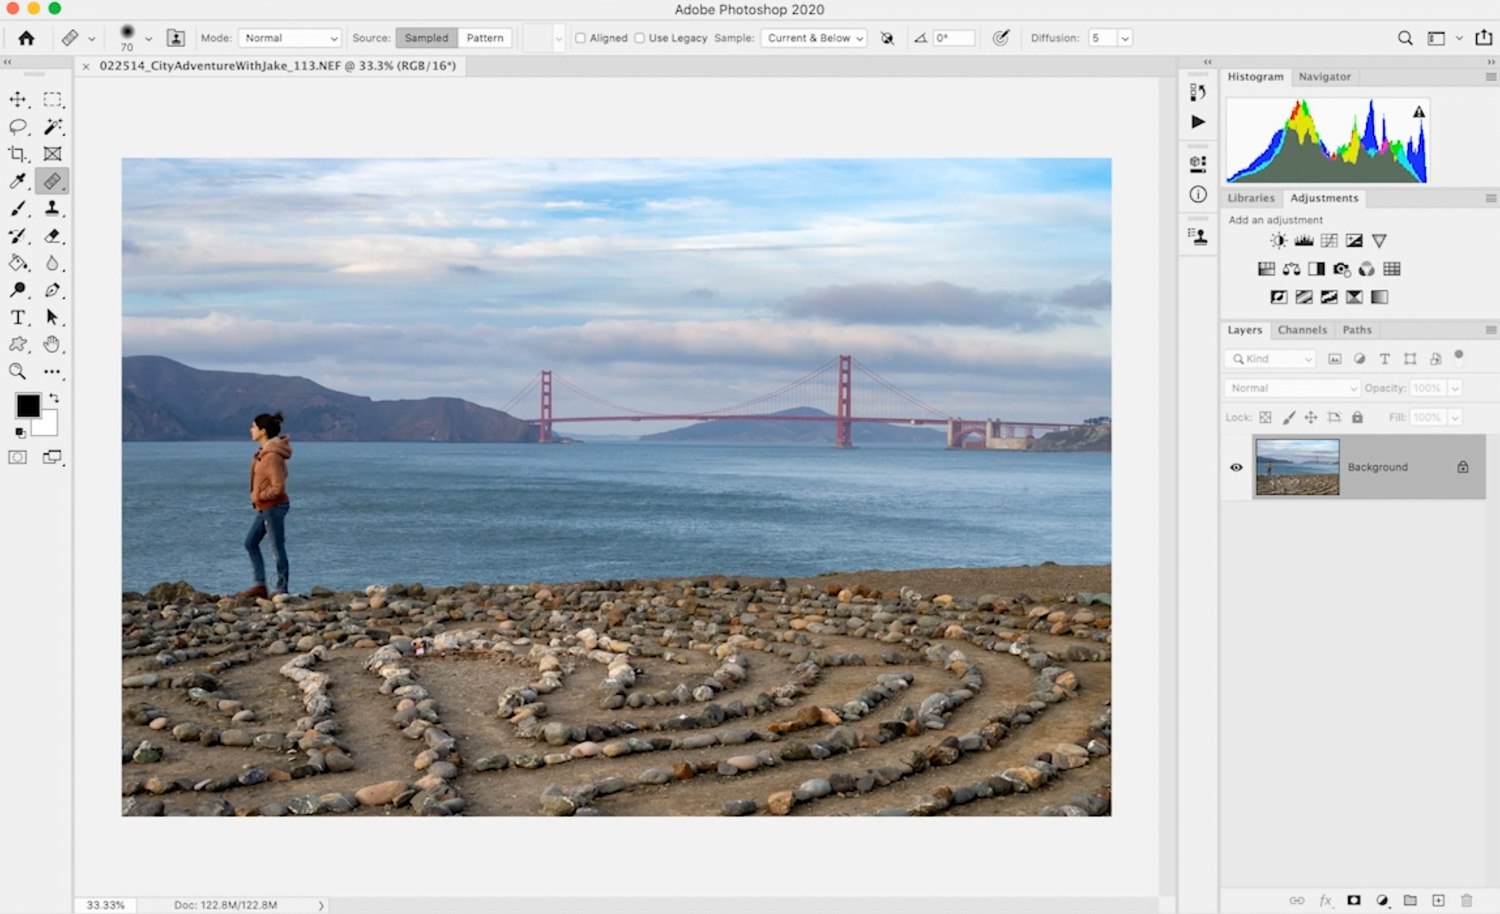Select the Crop tool

(x=18, y=154)
